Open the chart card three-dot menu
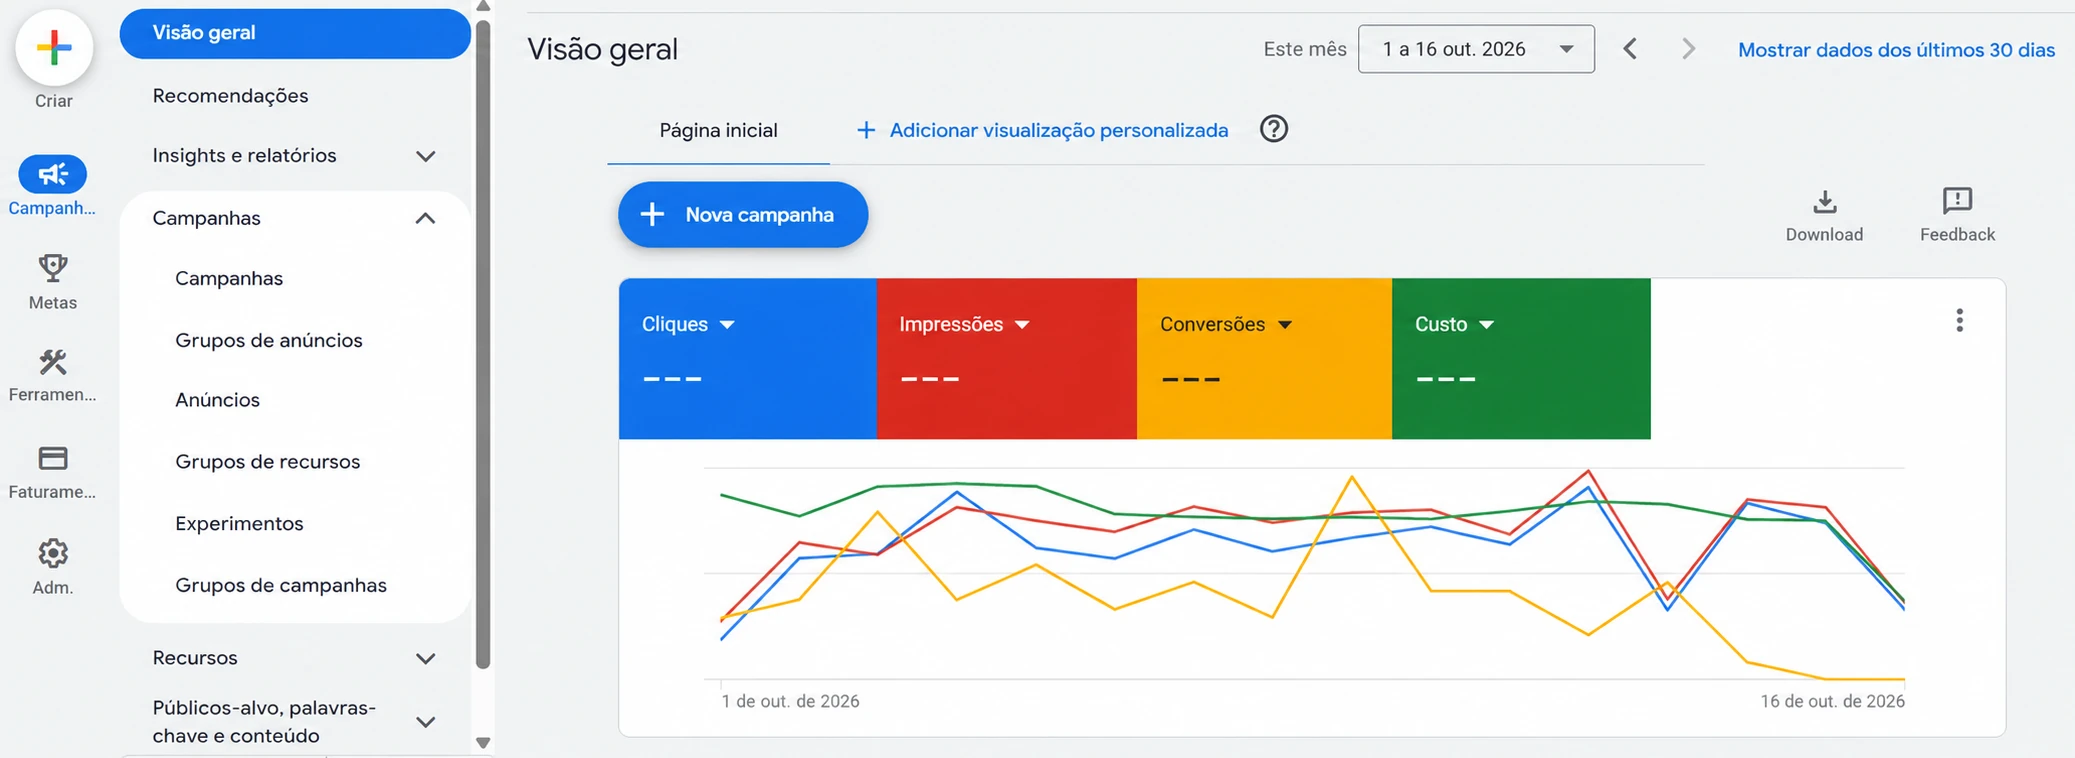The width and height of the screenshot is (2075, 758). (1960, 320)
